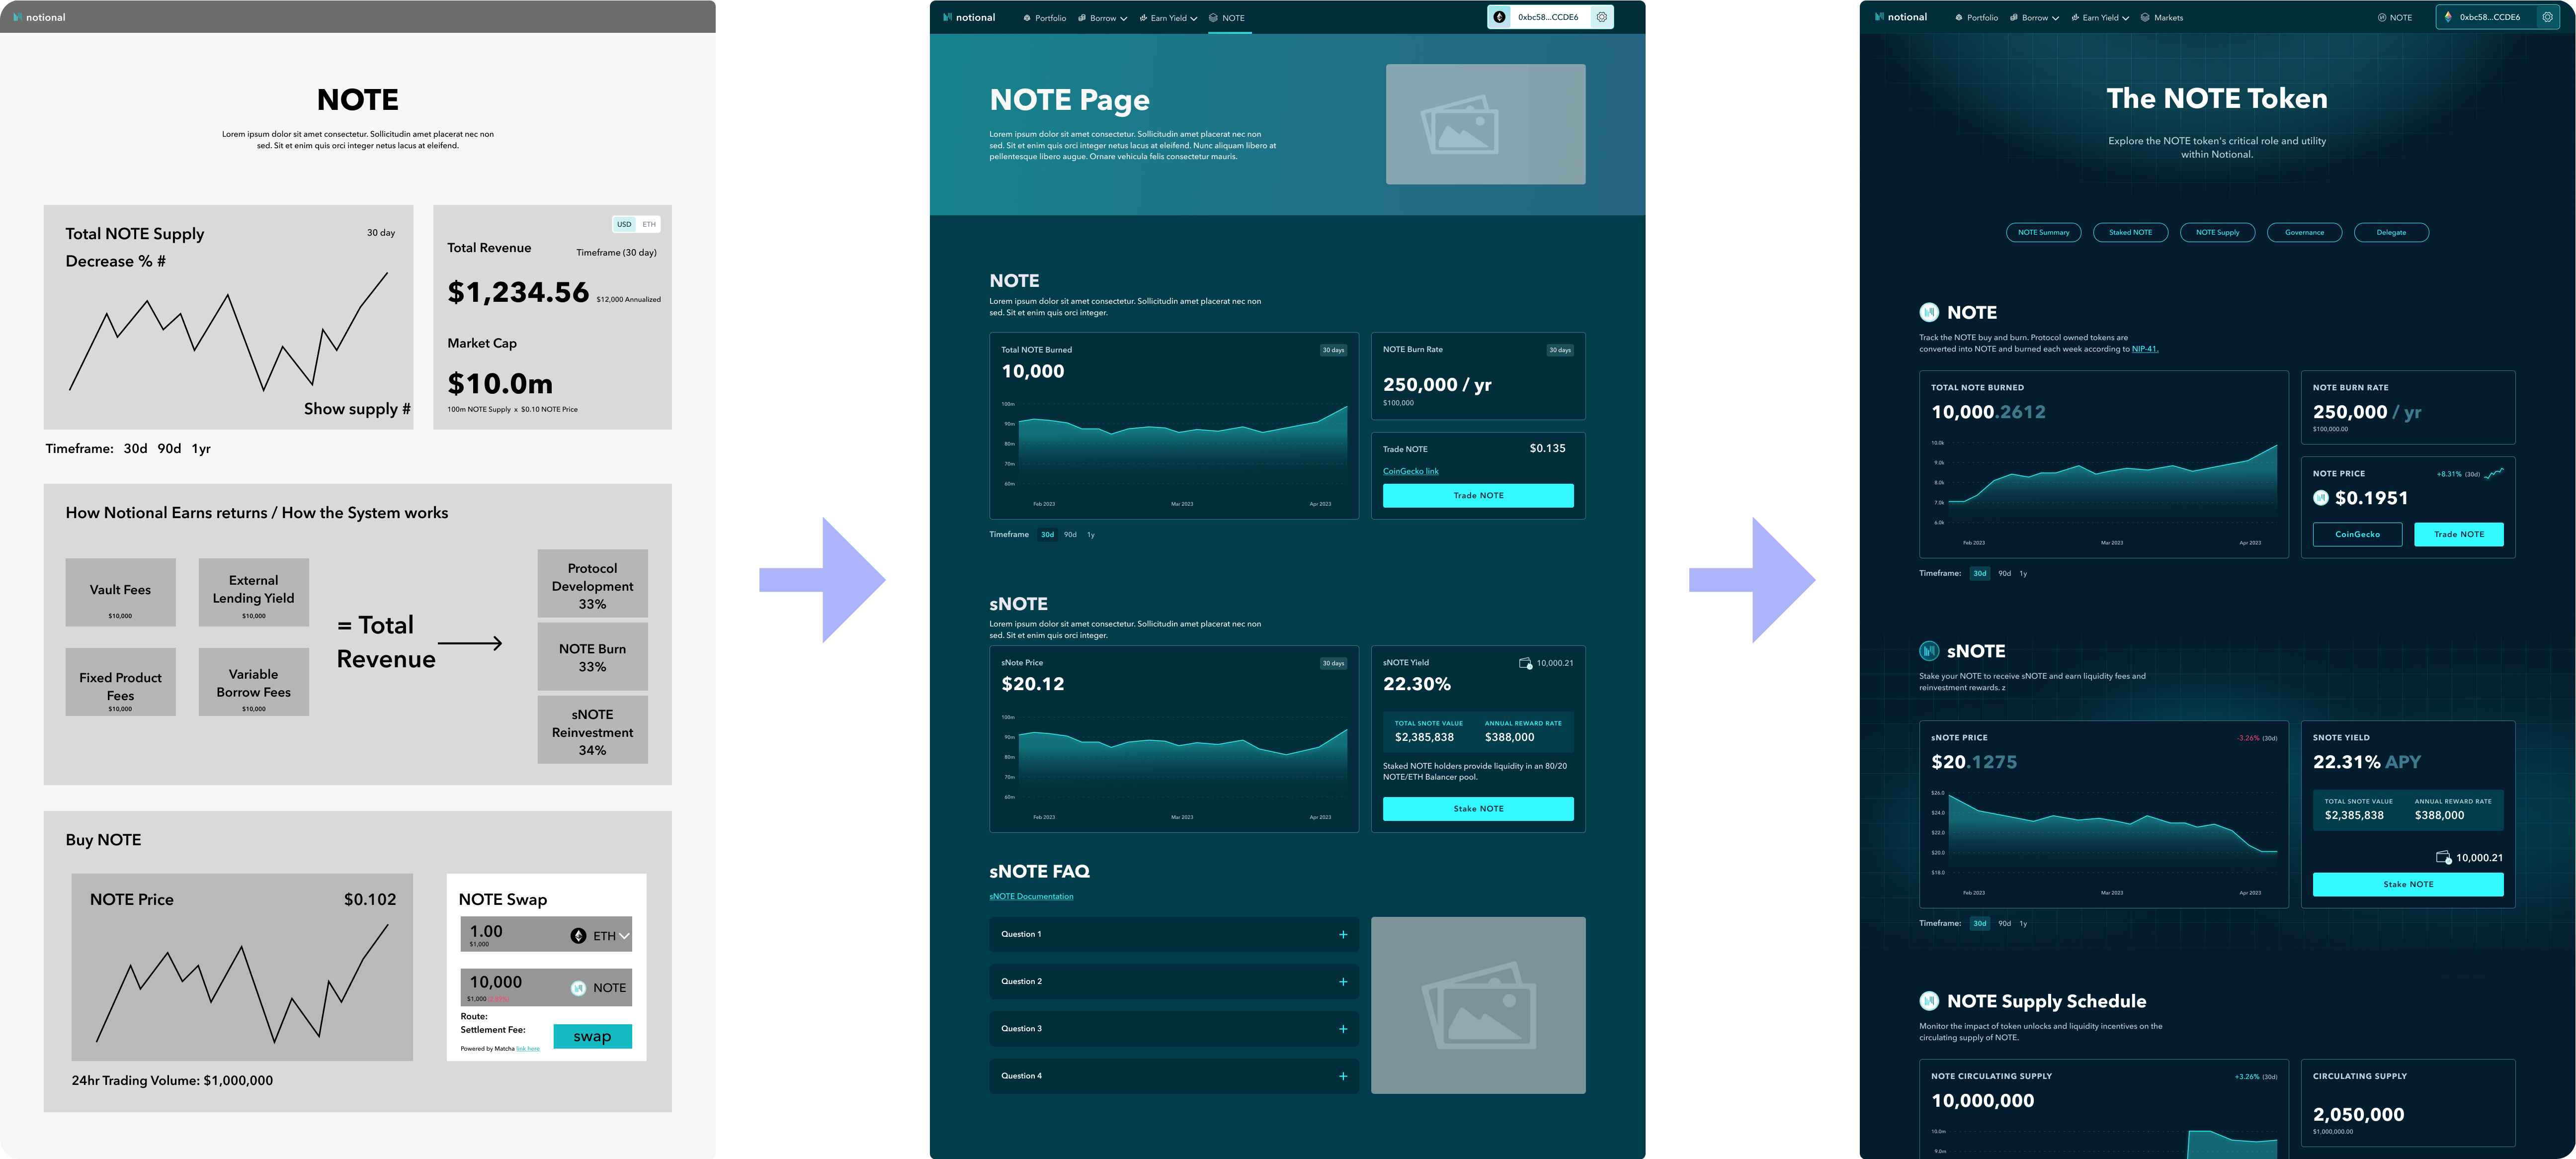This screenshot has width=2576, height=1159.
Task: Click the Ethereum coin icon in NOTE Swap
Action: click(578, 936)
